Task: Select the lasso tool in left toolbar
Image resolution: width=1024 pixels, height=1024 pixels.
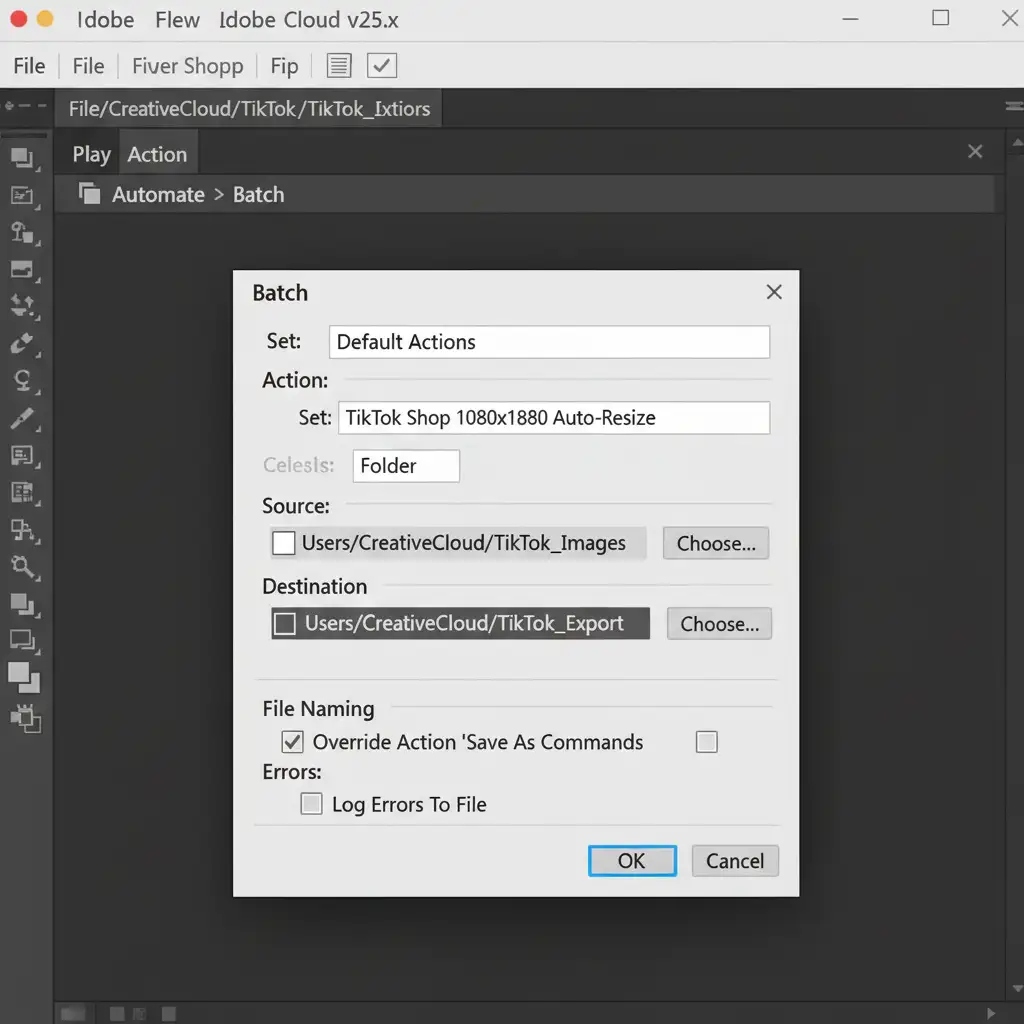Action: pos(22,381)
